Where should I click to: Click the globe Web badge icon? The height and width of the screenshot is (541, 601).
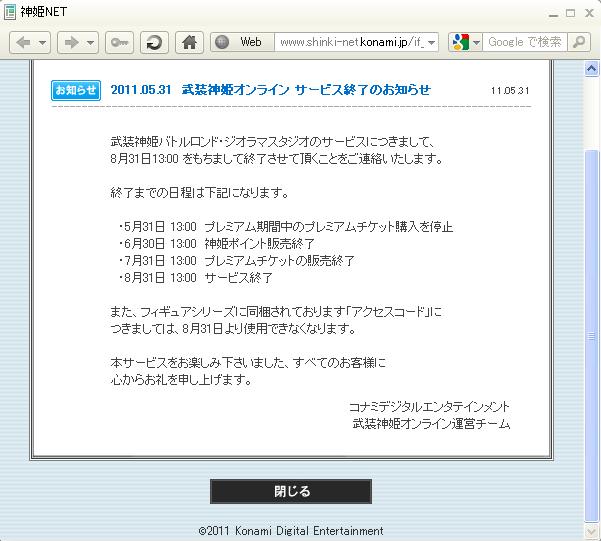(222, 42)
